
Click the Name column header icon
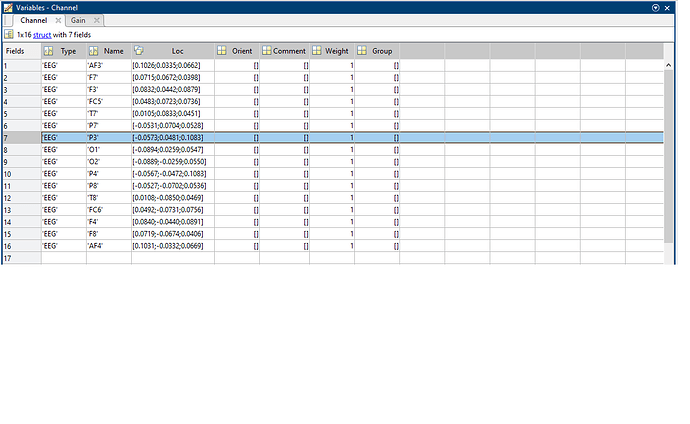(93, 51)
